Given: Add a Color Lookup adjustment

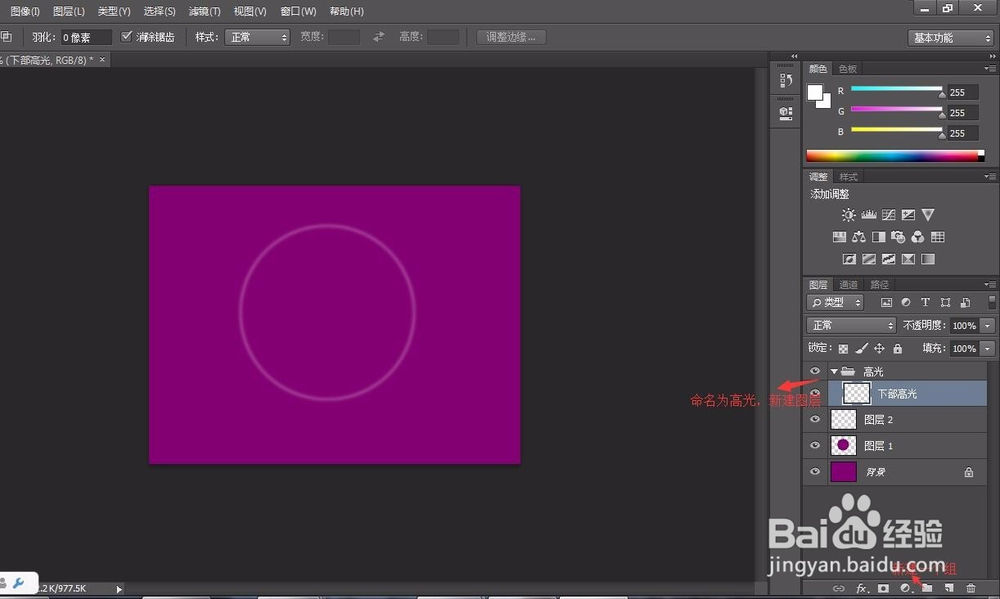Looking at the screenshot, I should [938, 237].
